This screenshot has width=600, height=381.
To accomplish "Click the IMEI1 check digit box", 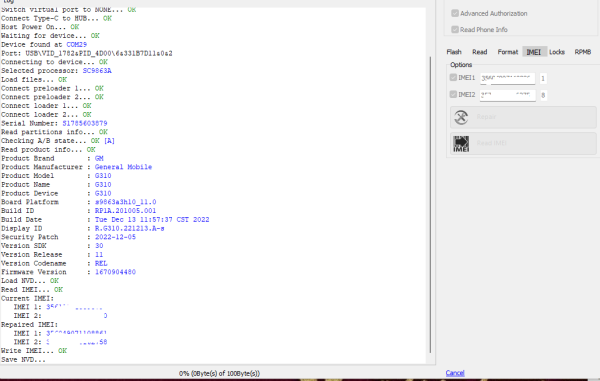I will [x=543, y=78].
